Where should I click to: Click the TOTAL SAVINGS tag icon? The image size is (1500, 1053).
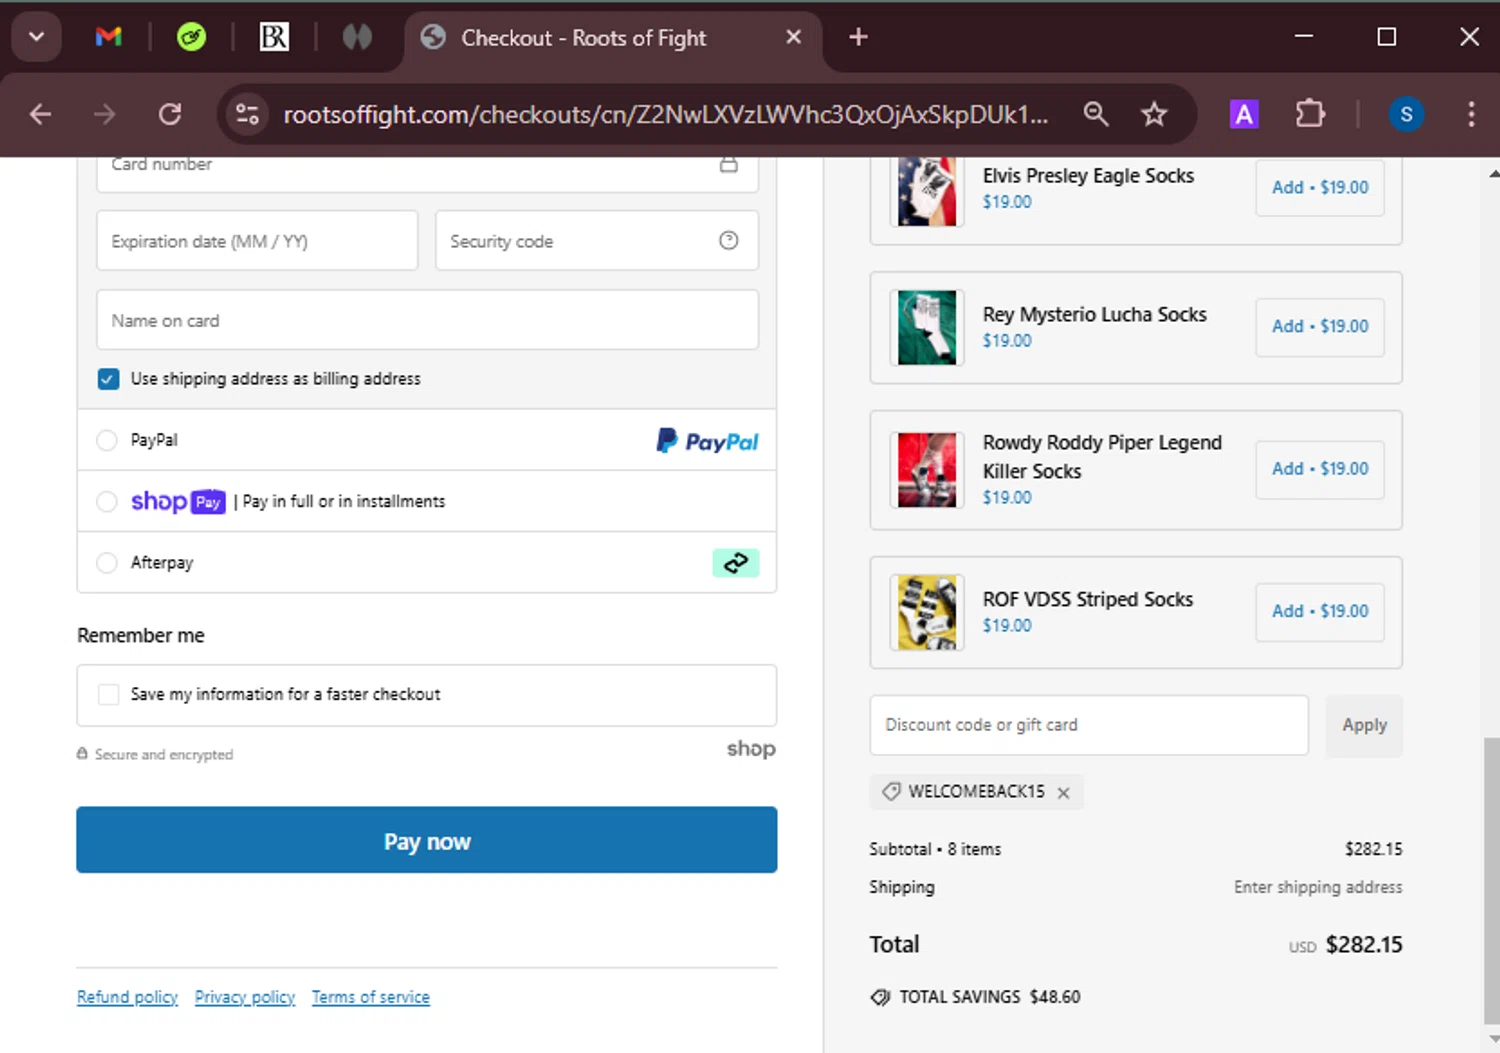880,997
